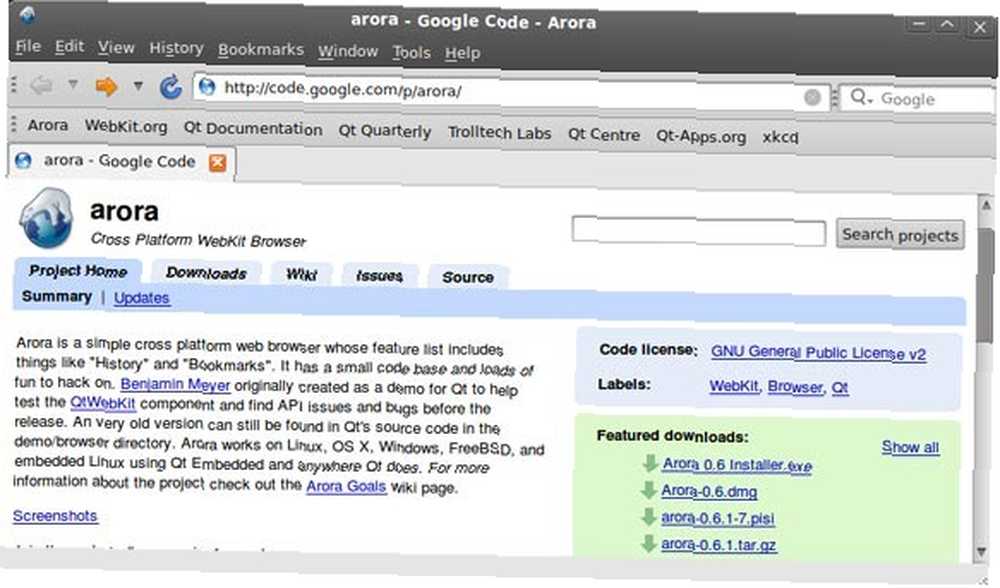1000x588 pixels.
Task: Open the Qt Documentation bookmark
Action: point(253,129)
